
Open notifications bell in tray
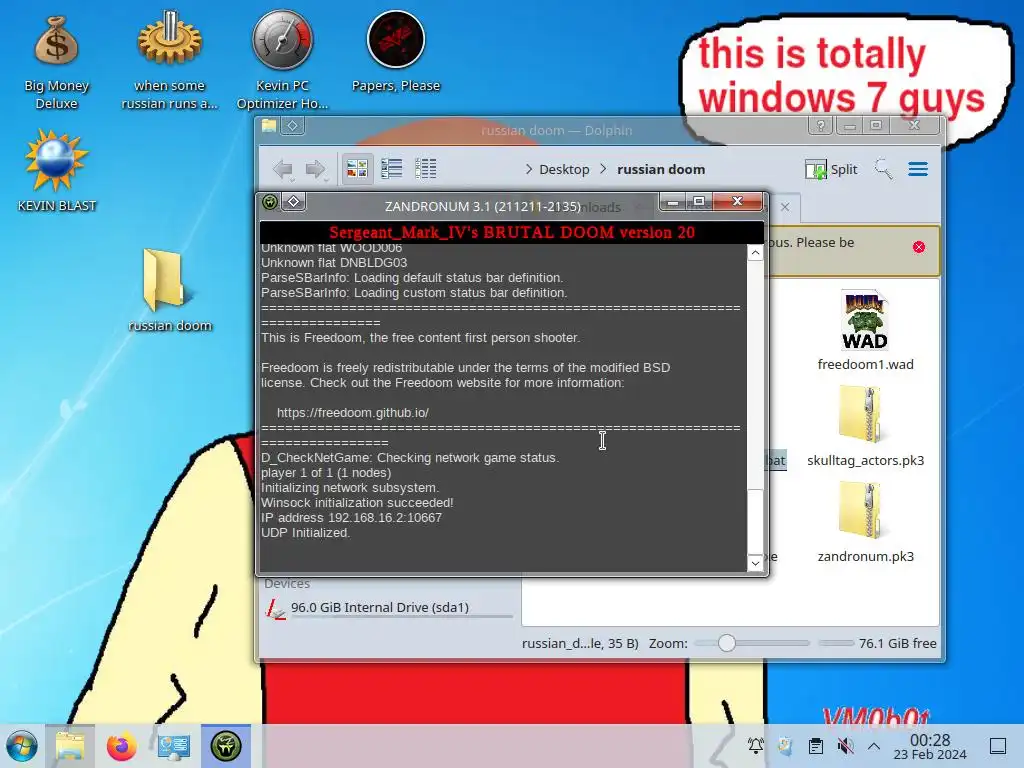756,746
